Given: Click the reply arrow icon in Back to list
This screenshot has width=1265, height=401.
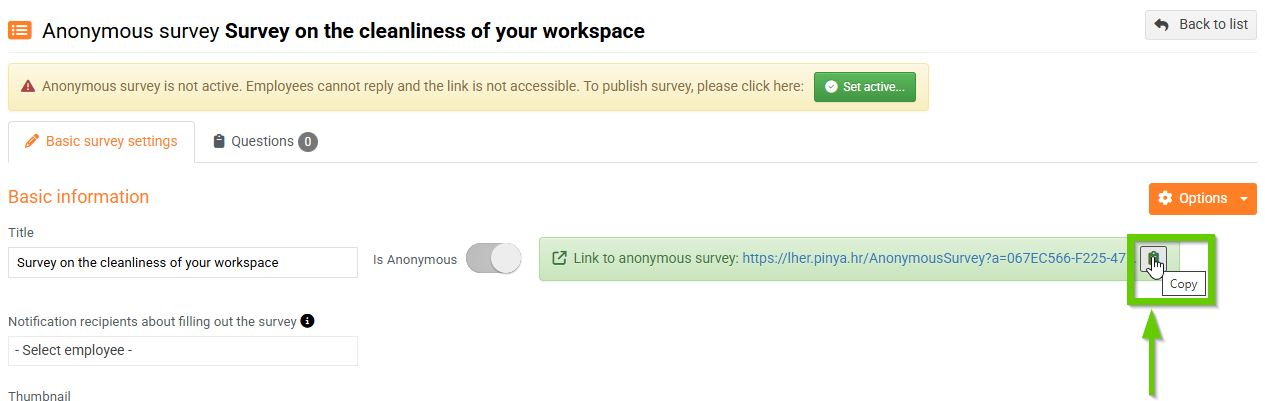Looking at the screenshot, I should pyautogui.click(x=1162, y=25).
